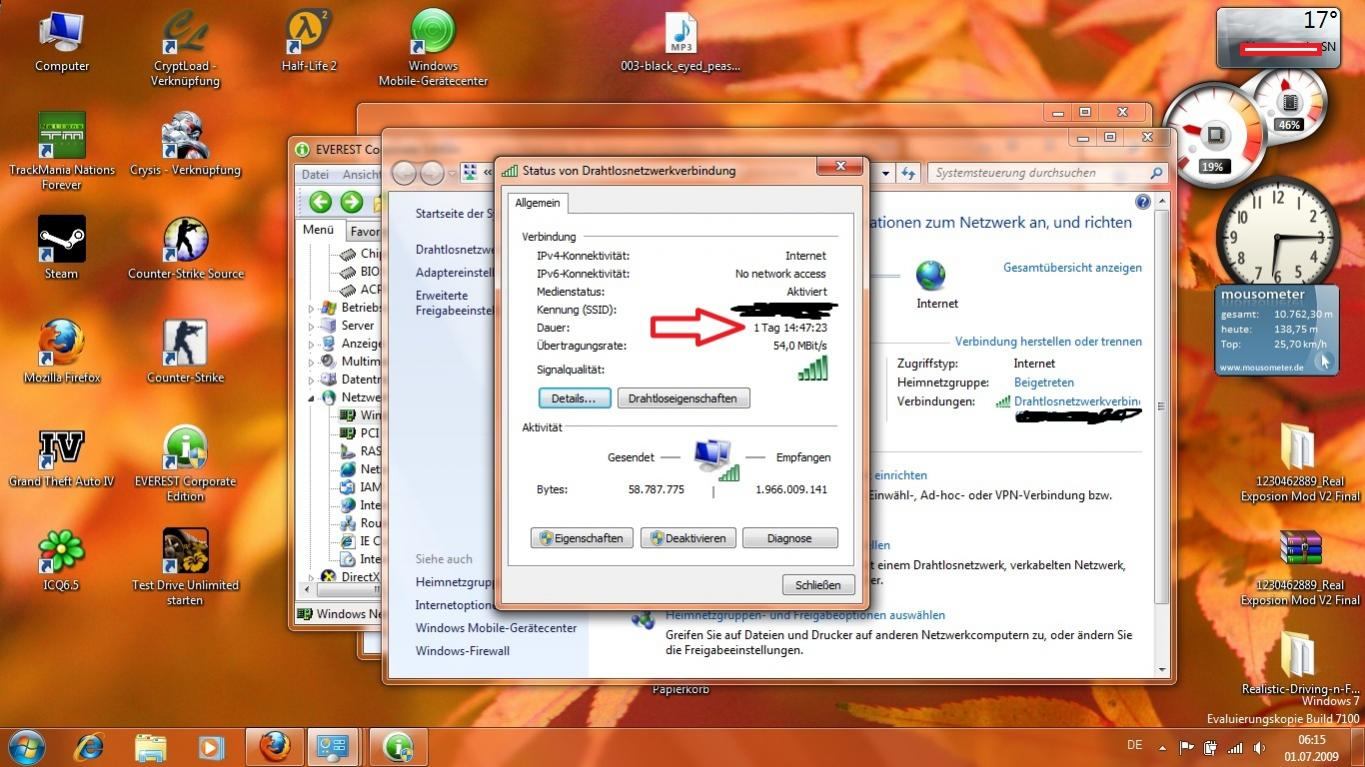The height and width of the screenshot is (767, 1365).
Task: Open the Beigetreten homegroup link
Action: 1044,382
